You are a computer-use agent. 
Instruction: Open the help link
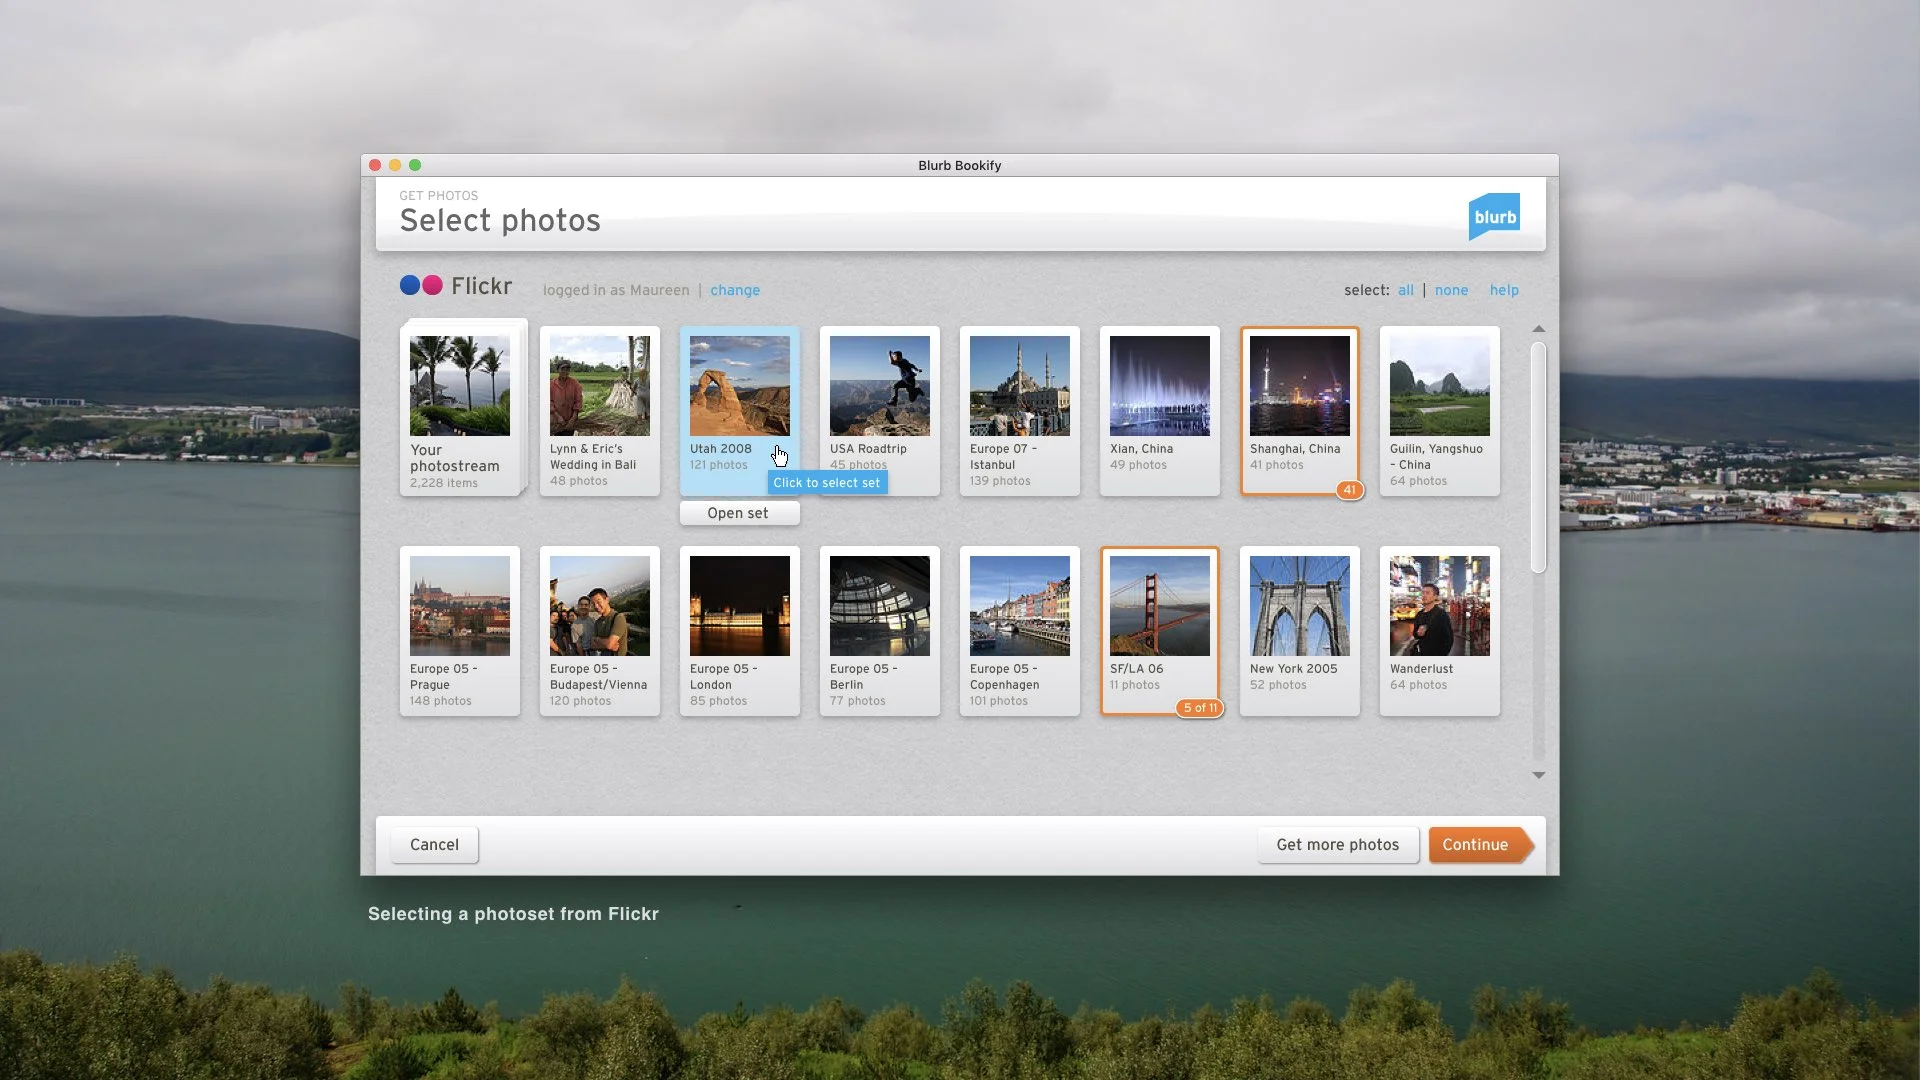coord(1504,290)
